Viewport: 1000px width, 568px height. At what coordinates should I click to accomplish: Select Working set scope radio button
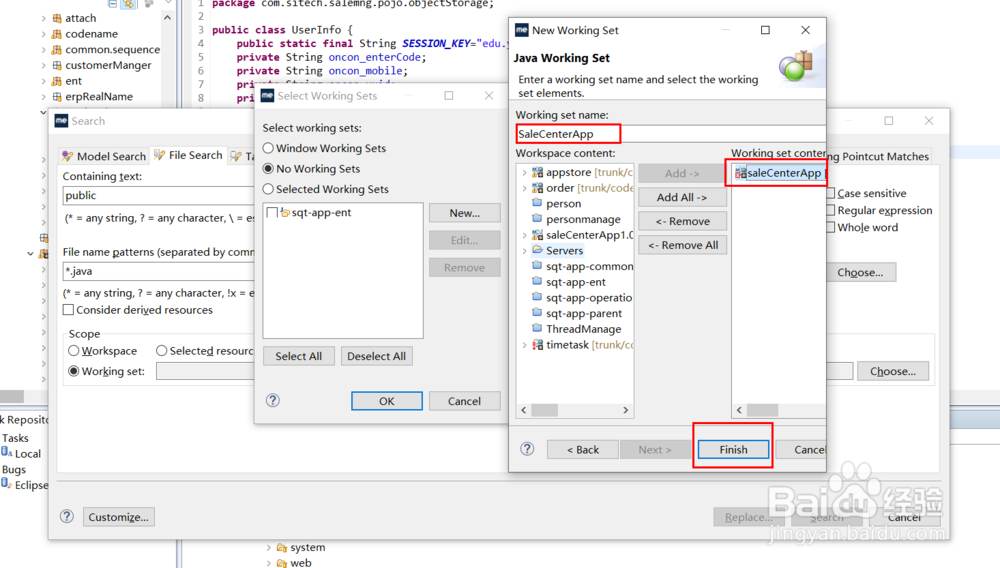pos(74,371)
